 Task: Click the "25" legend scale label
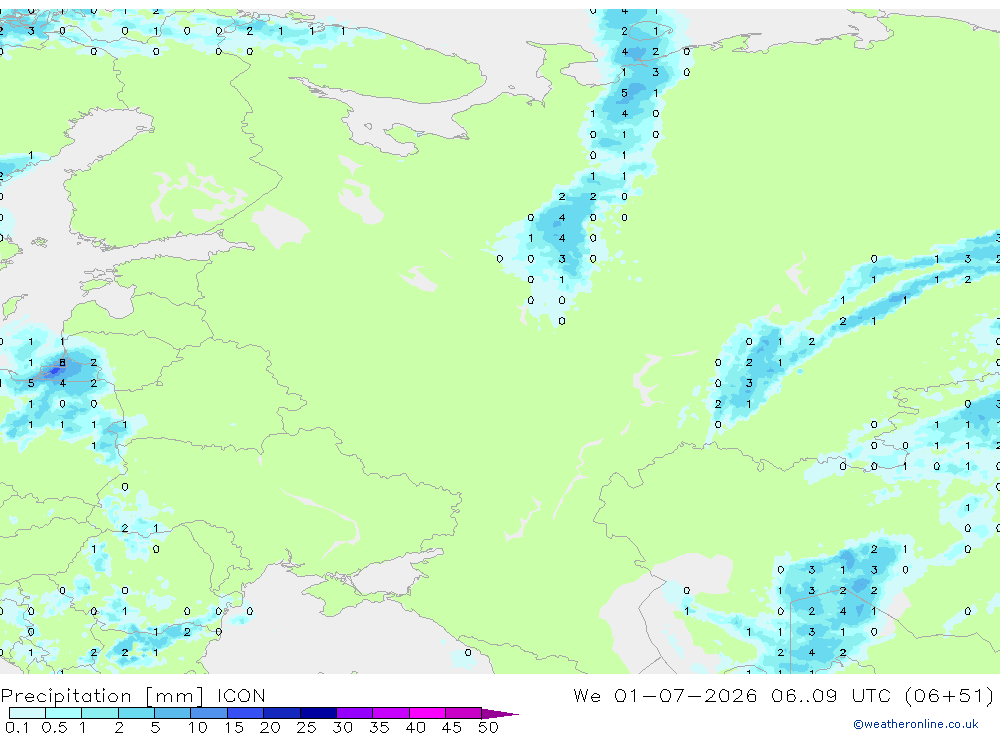point(306,727)
